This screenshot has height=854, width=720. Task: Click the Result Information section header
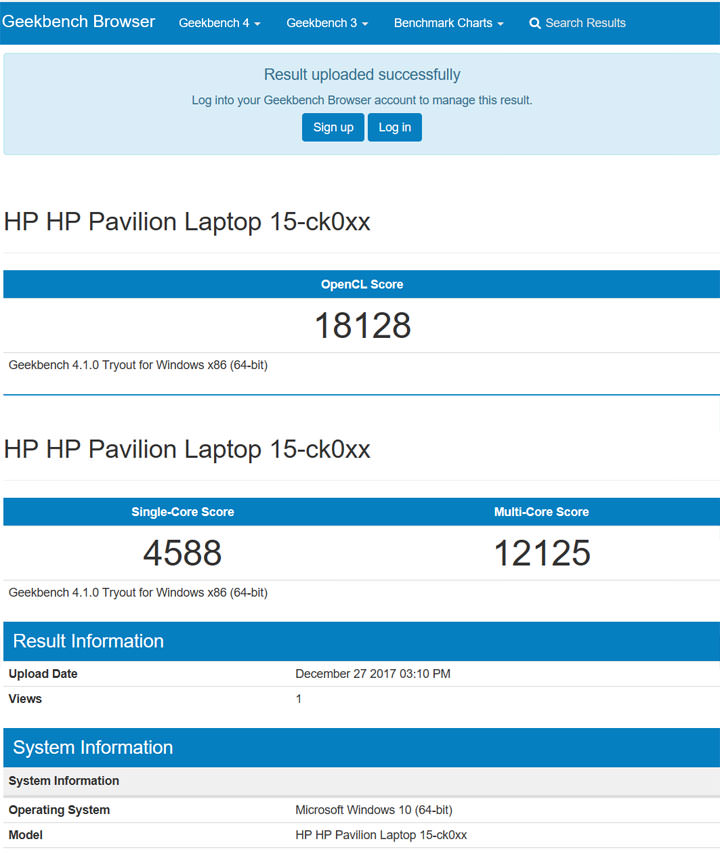click(362, 641)
